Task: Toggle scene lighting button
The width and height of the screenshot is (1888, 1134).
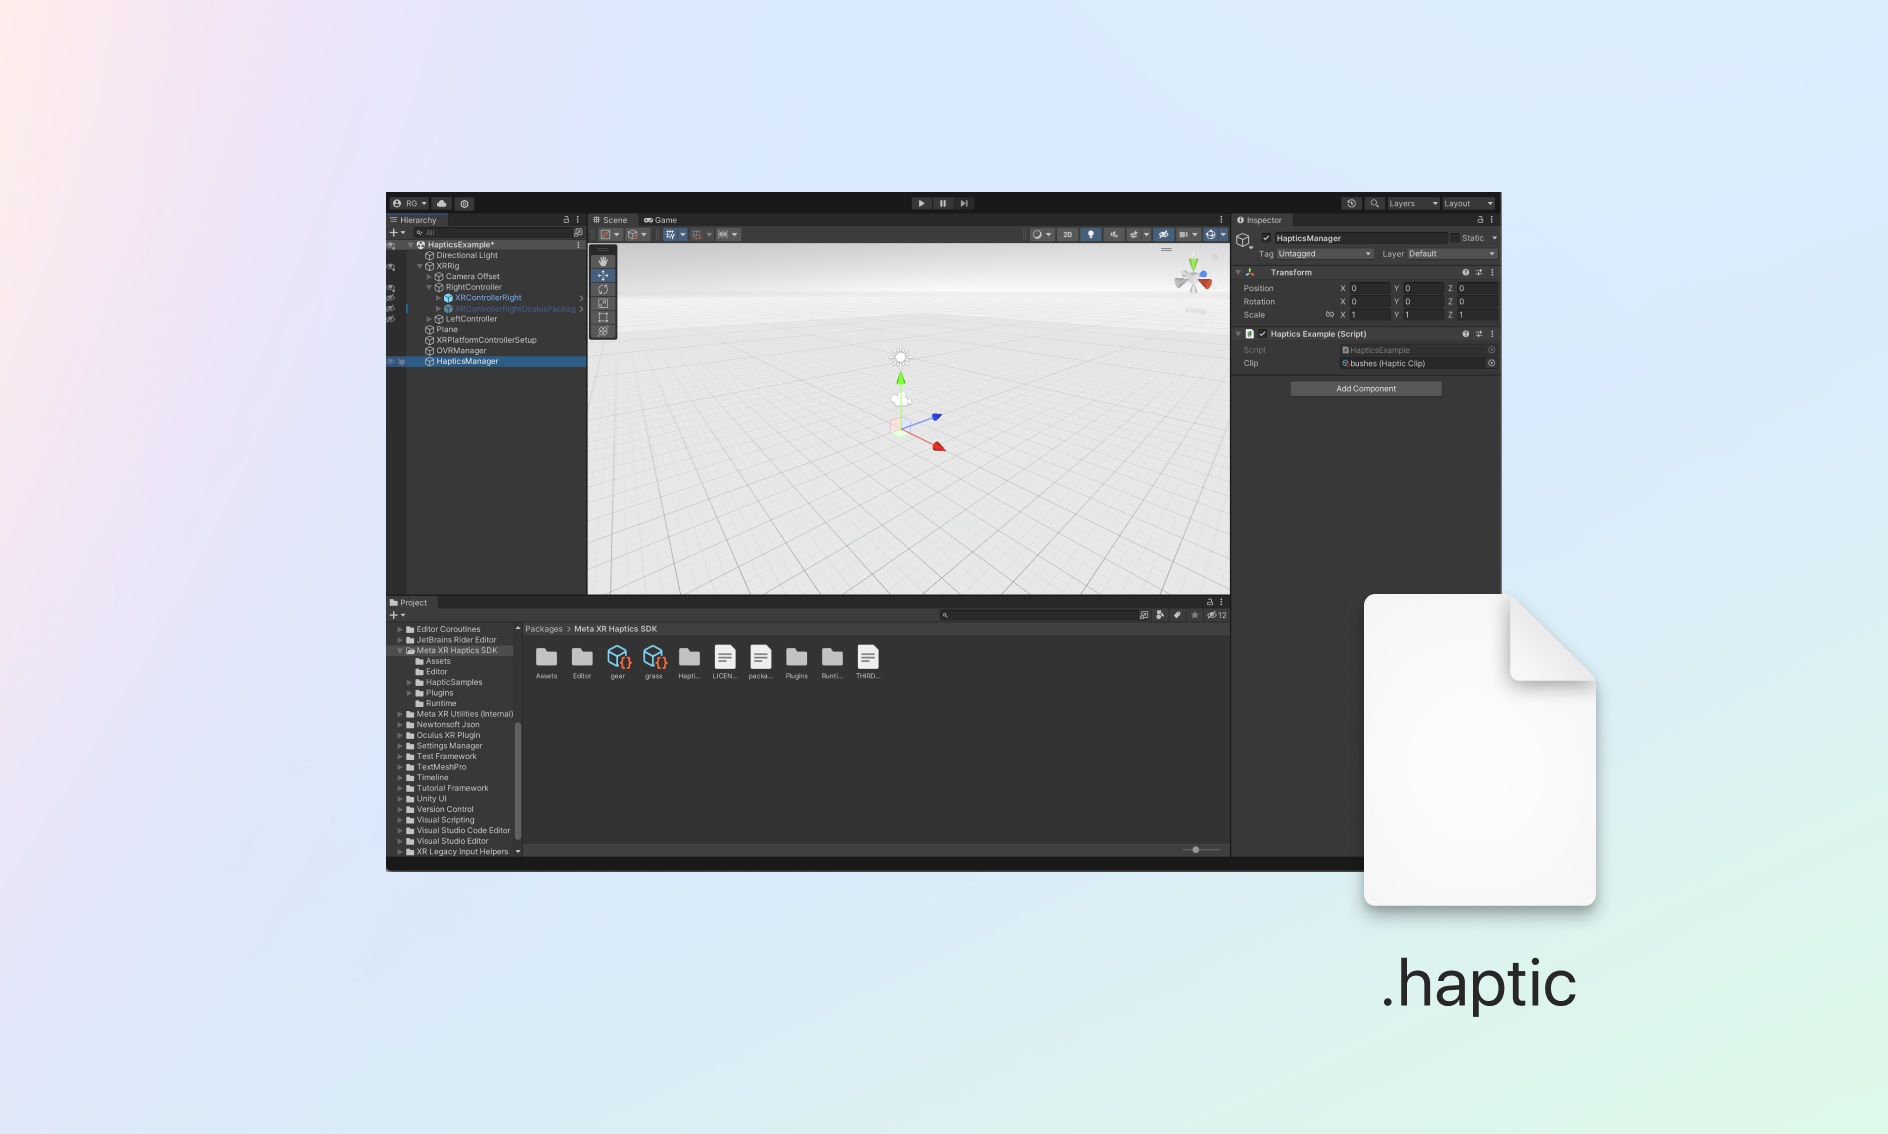Action: (x=1090, y=235)
